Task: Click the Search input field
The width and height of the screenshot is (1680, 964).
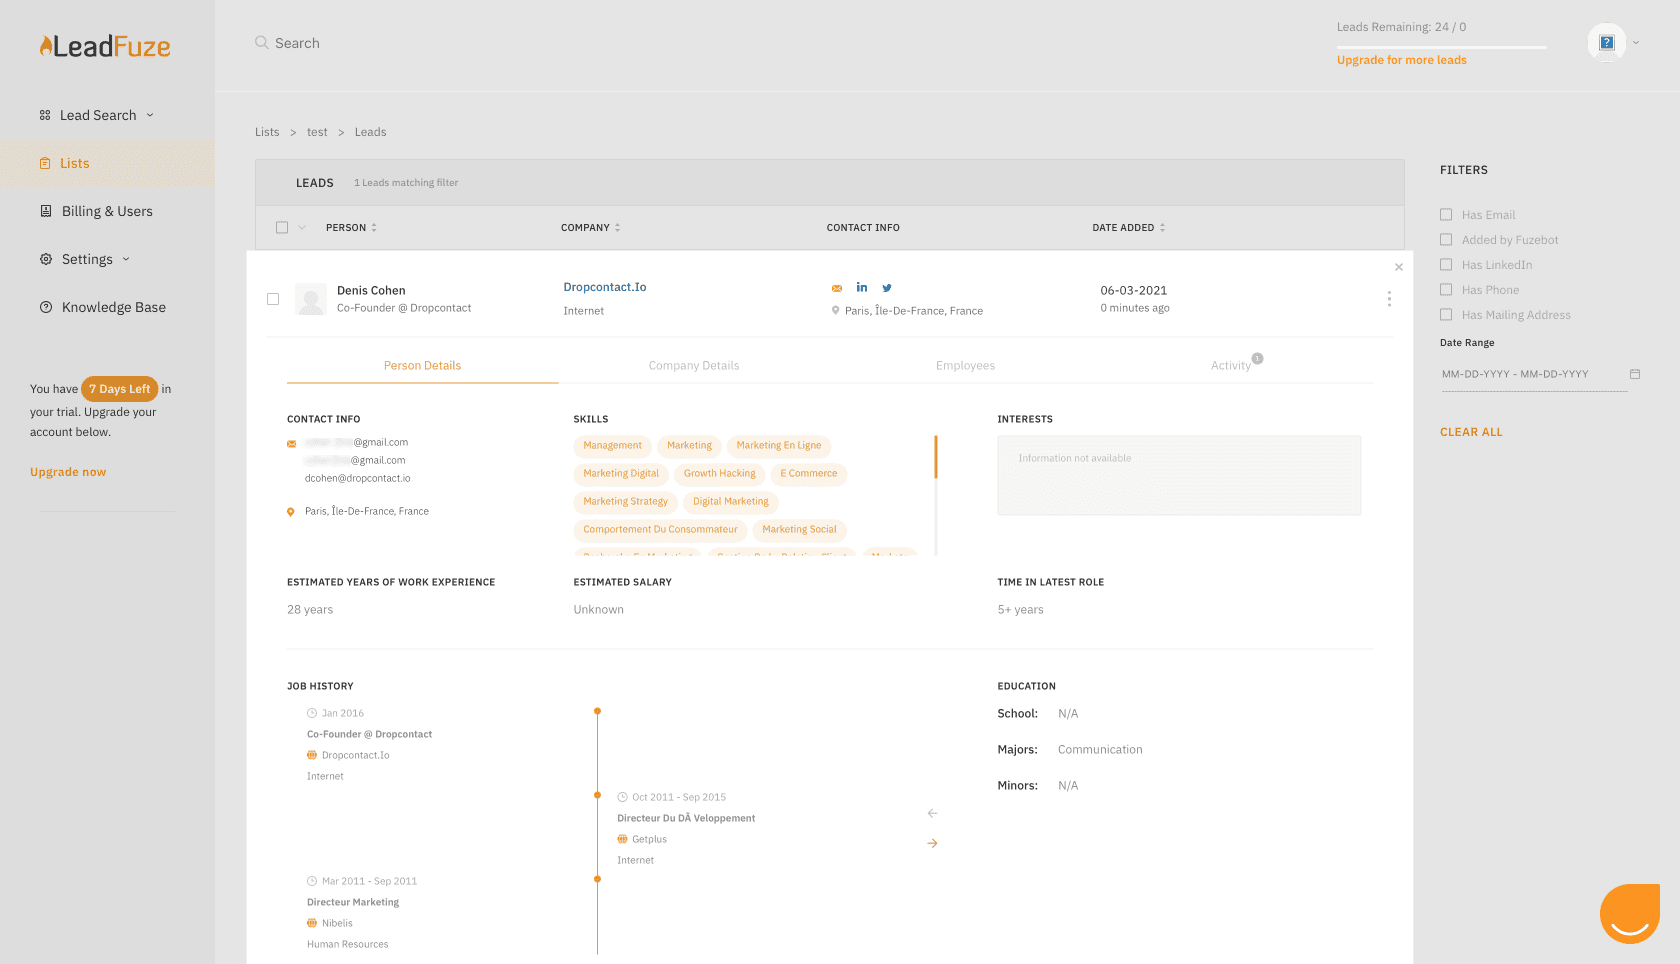Action: click(x=297, y=43)
